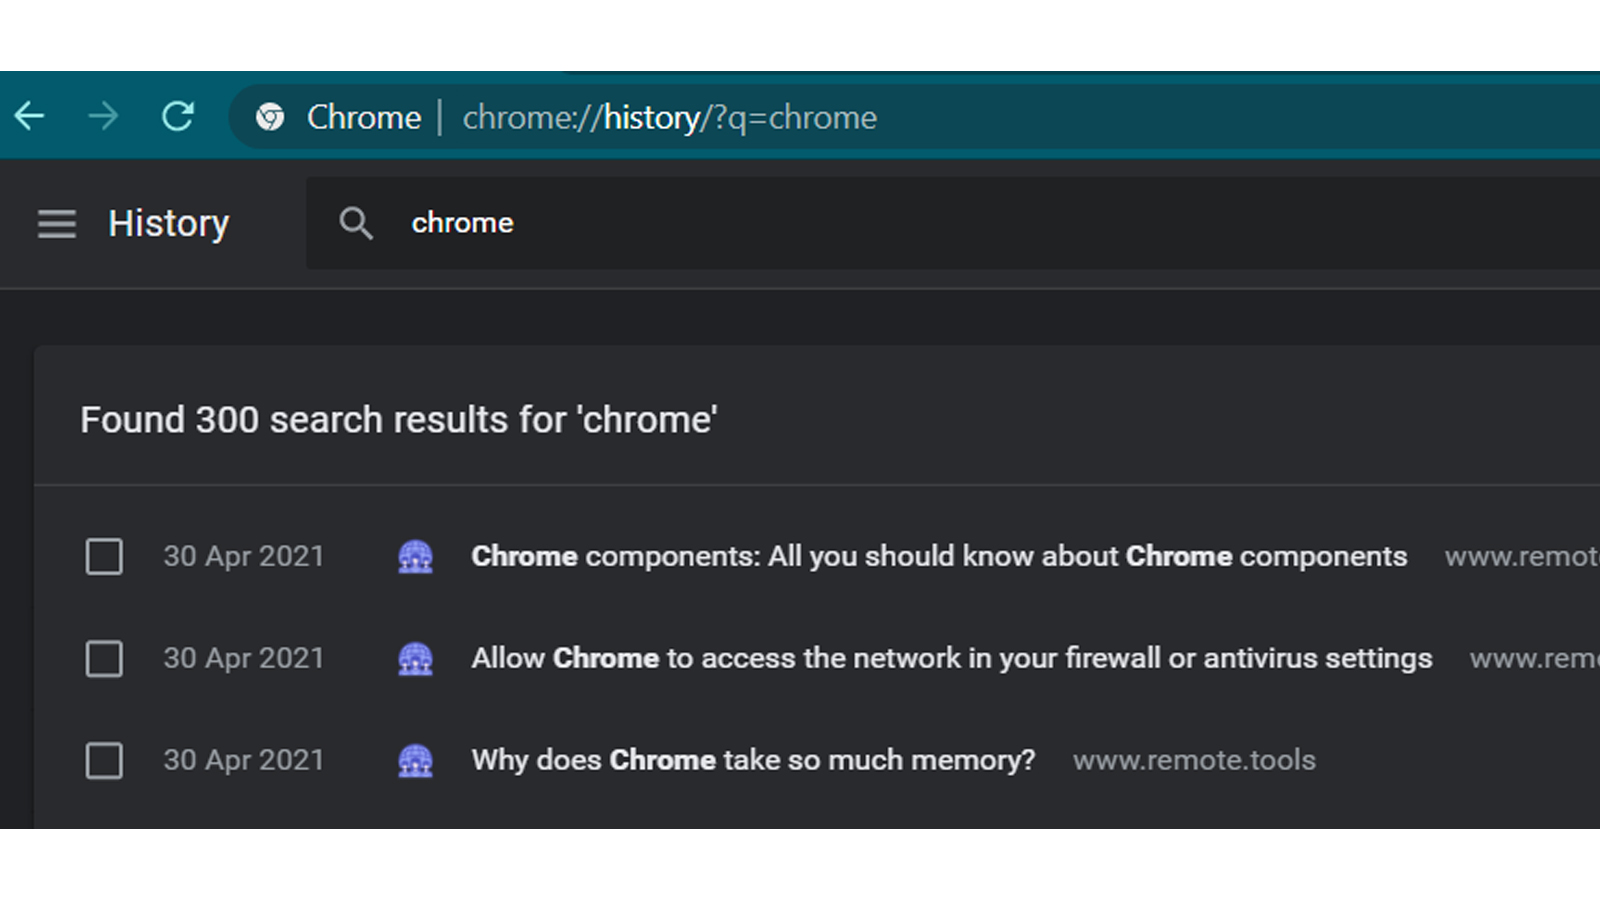Click www.remote.tools domain in third entry
This screenshot has height=900, width=1600.
pyautogui.click(x=1194, y=760)
